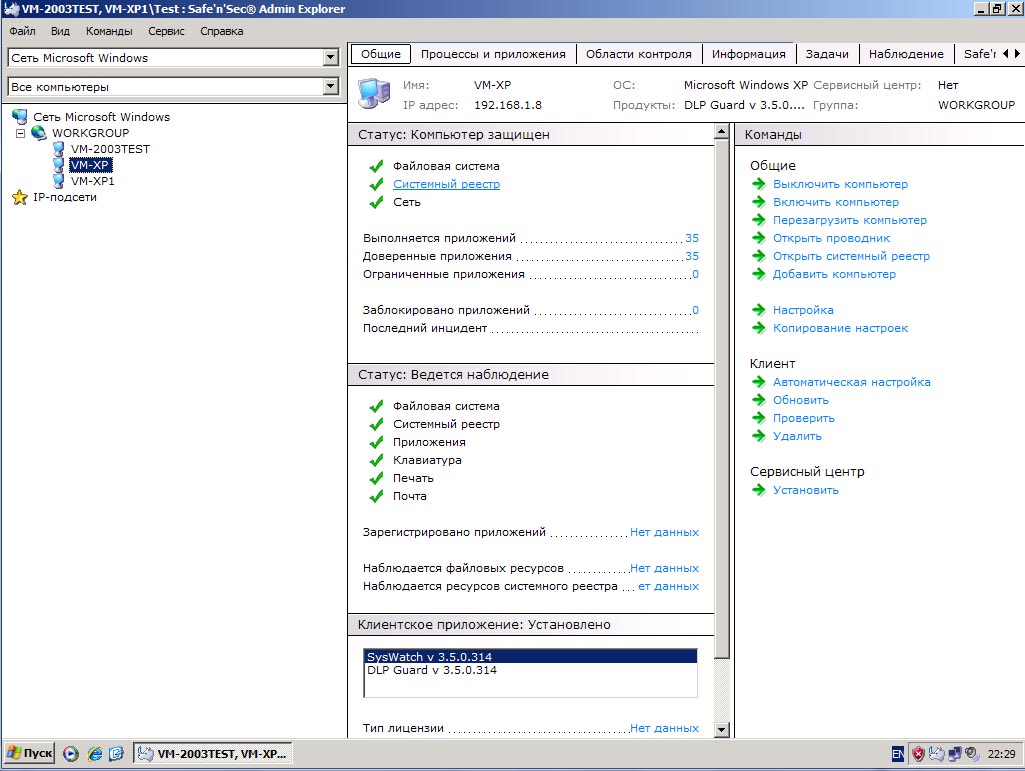The height and width of the screenshot is (771, 1025).
Task: Click Нет данных for Тип лицензии
Action: click(664, 728)
